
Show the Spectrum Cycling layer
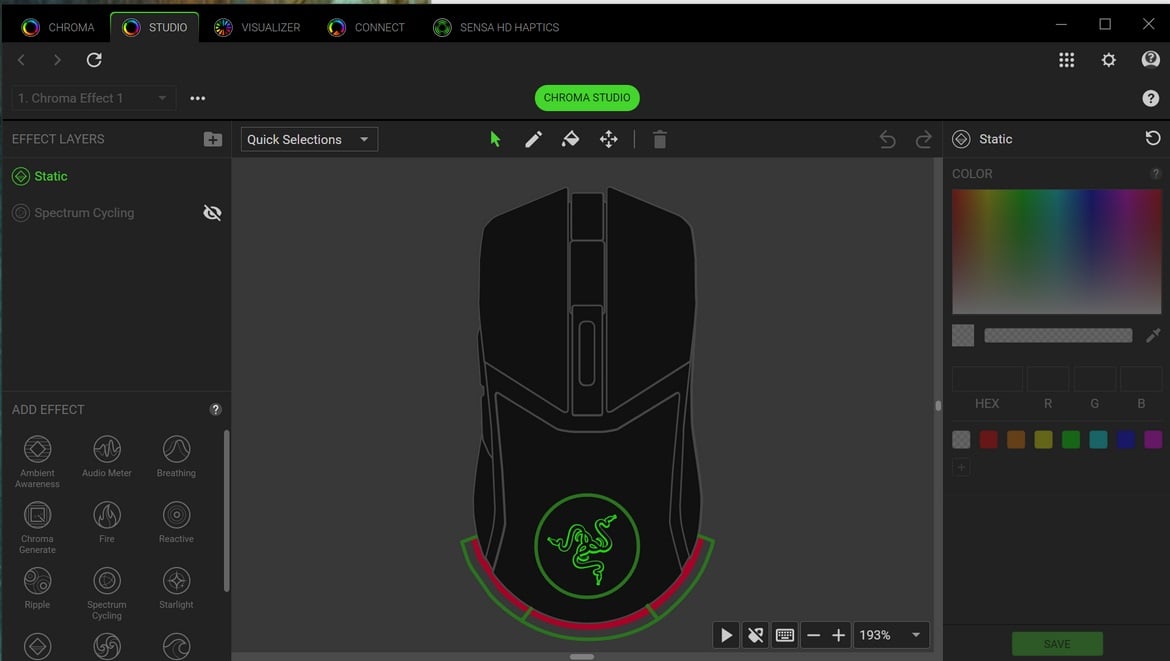(x=212, y=213)
